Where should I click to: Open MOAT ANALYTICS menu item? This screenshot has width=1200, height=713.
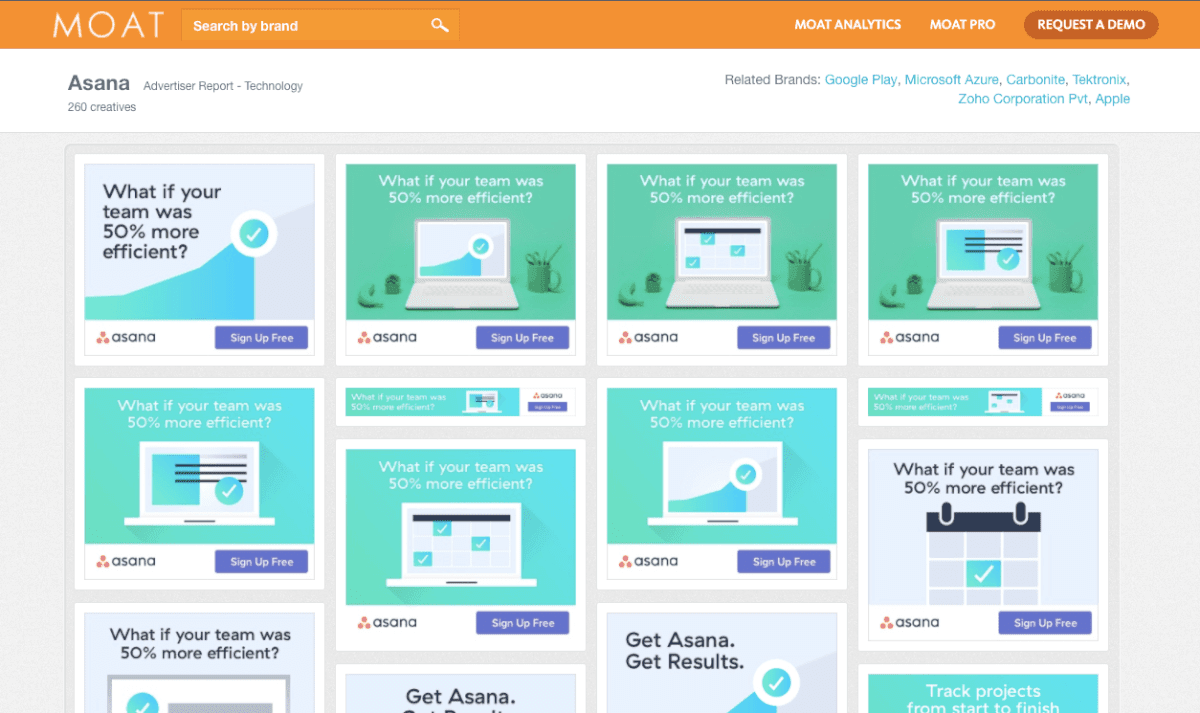pyautogui.click(x=848, y=25)
